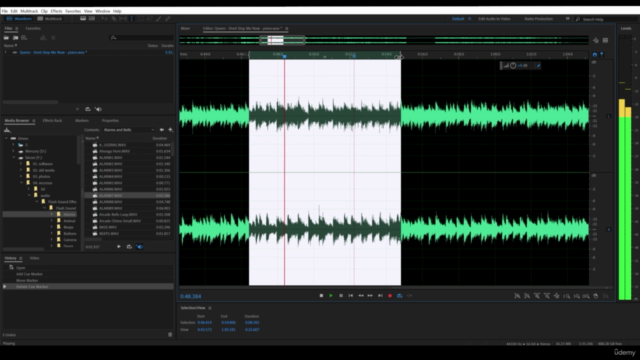
Task: Click the Files panel search field
Action: coord(142,38)
